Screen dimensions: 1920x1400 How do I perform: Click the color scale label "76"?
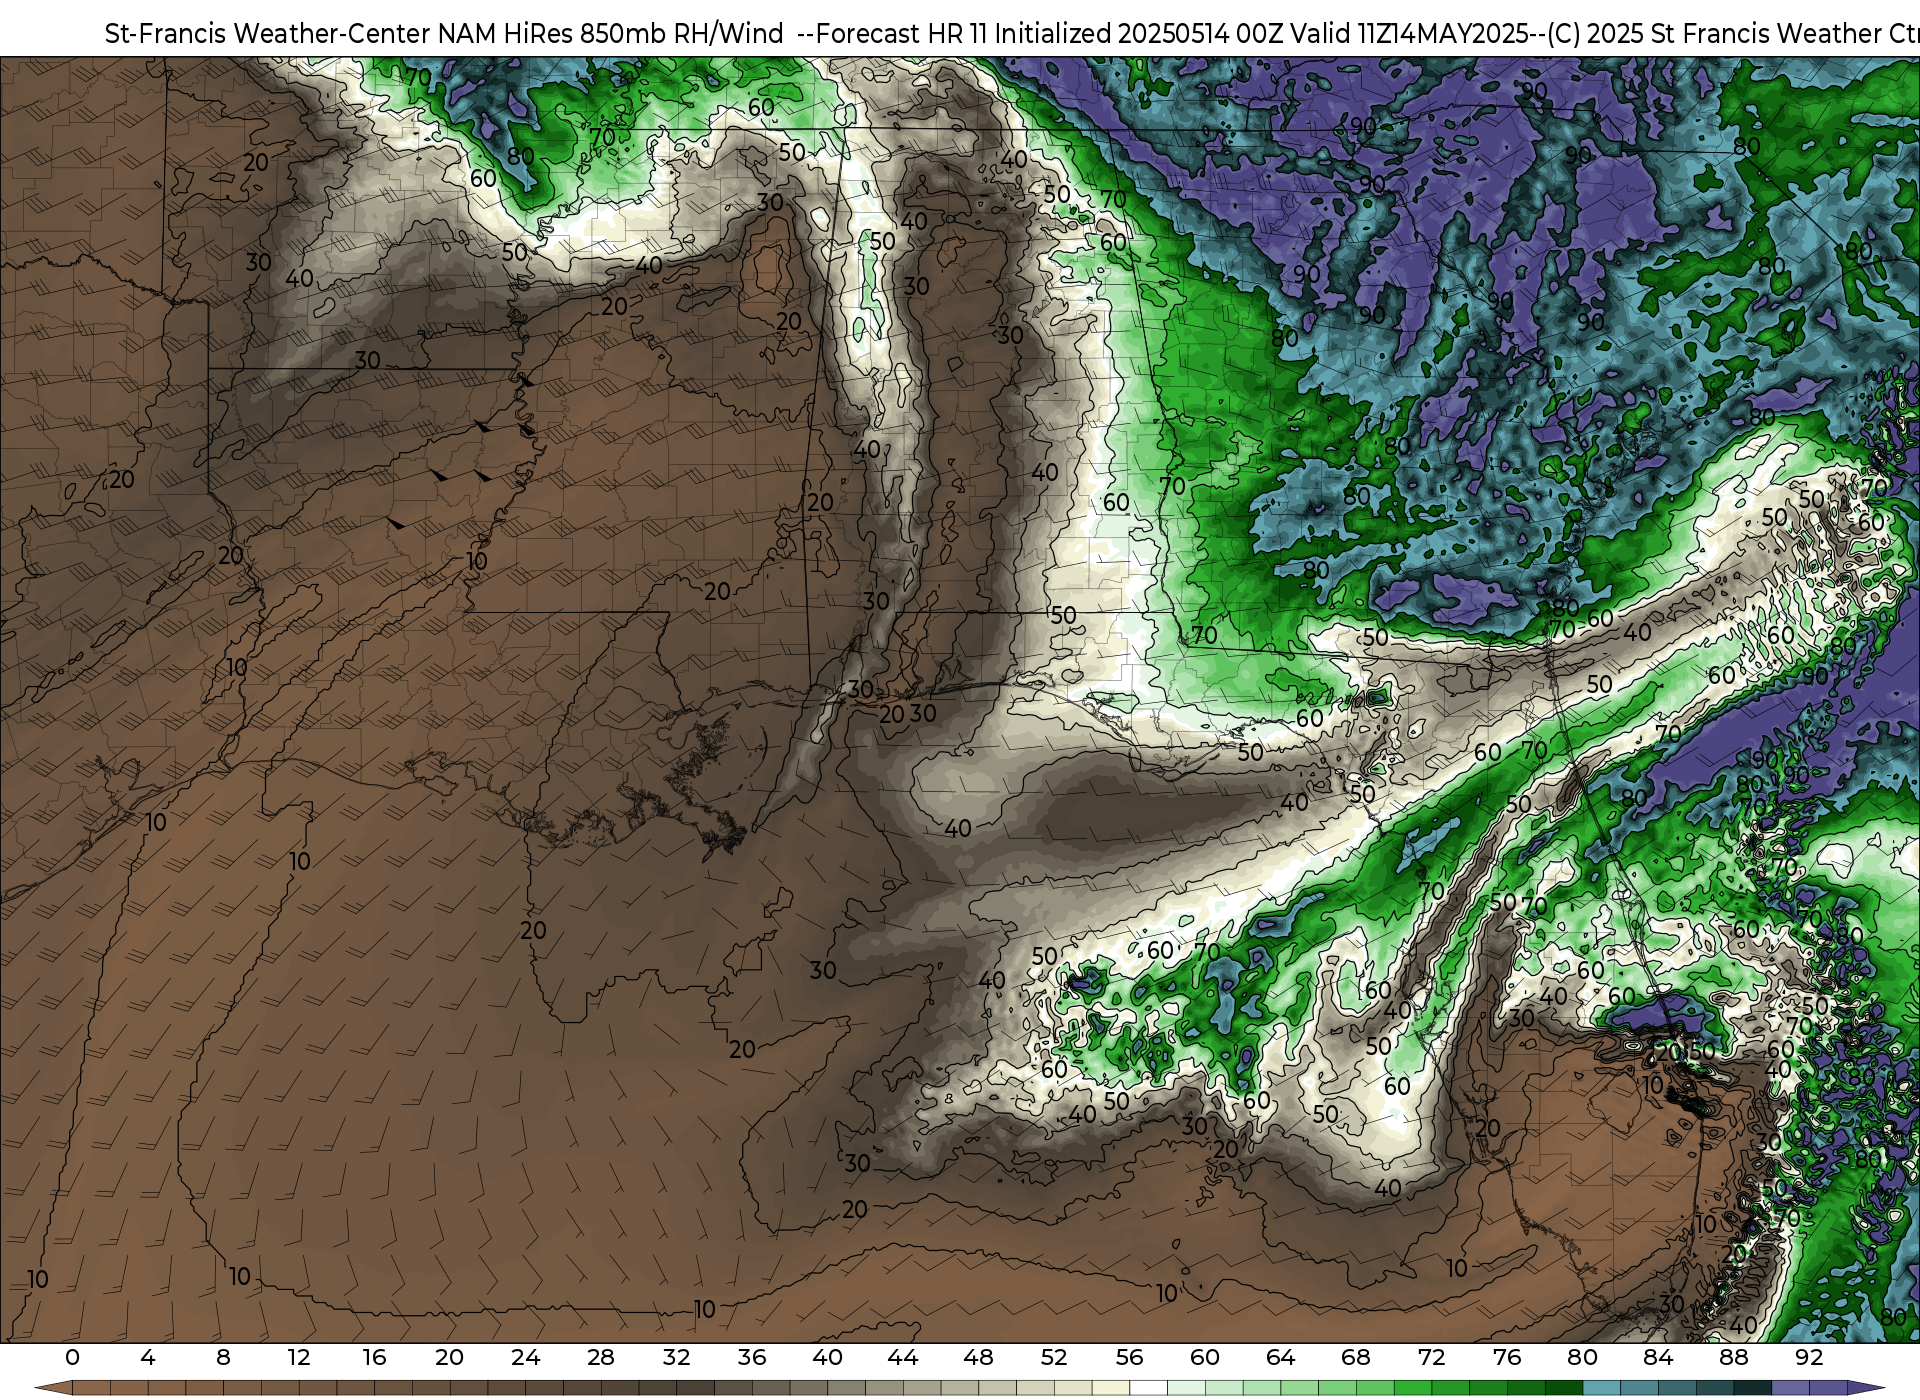1507,1357
